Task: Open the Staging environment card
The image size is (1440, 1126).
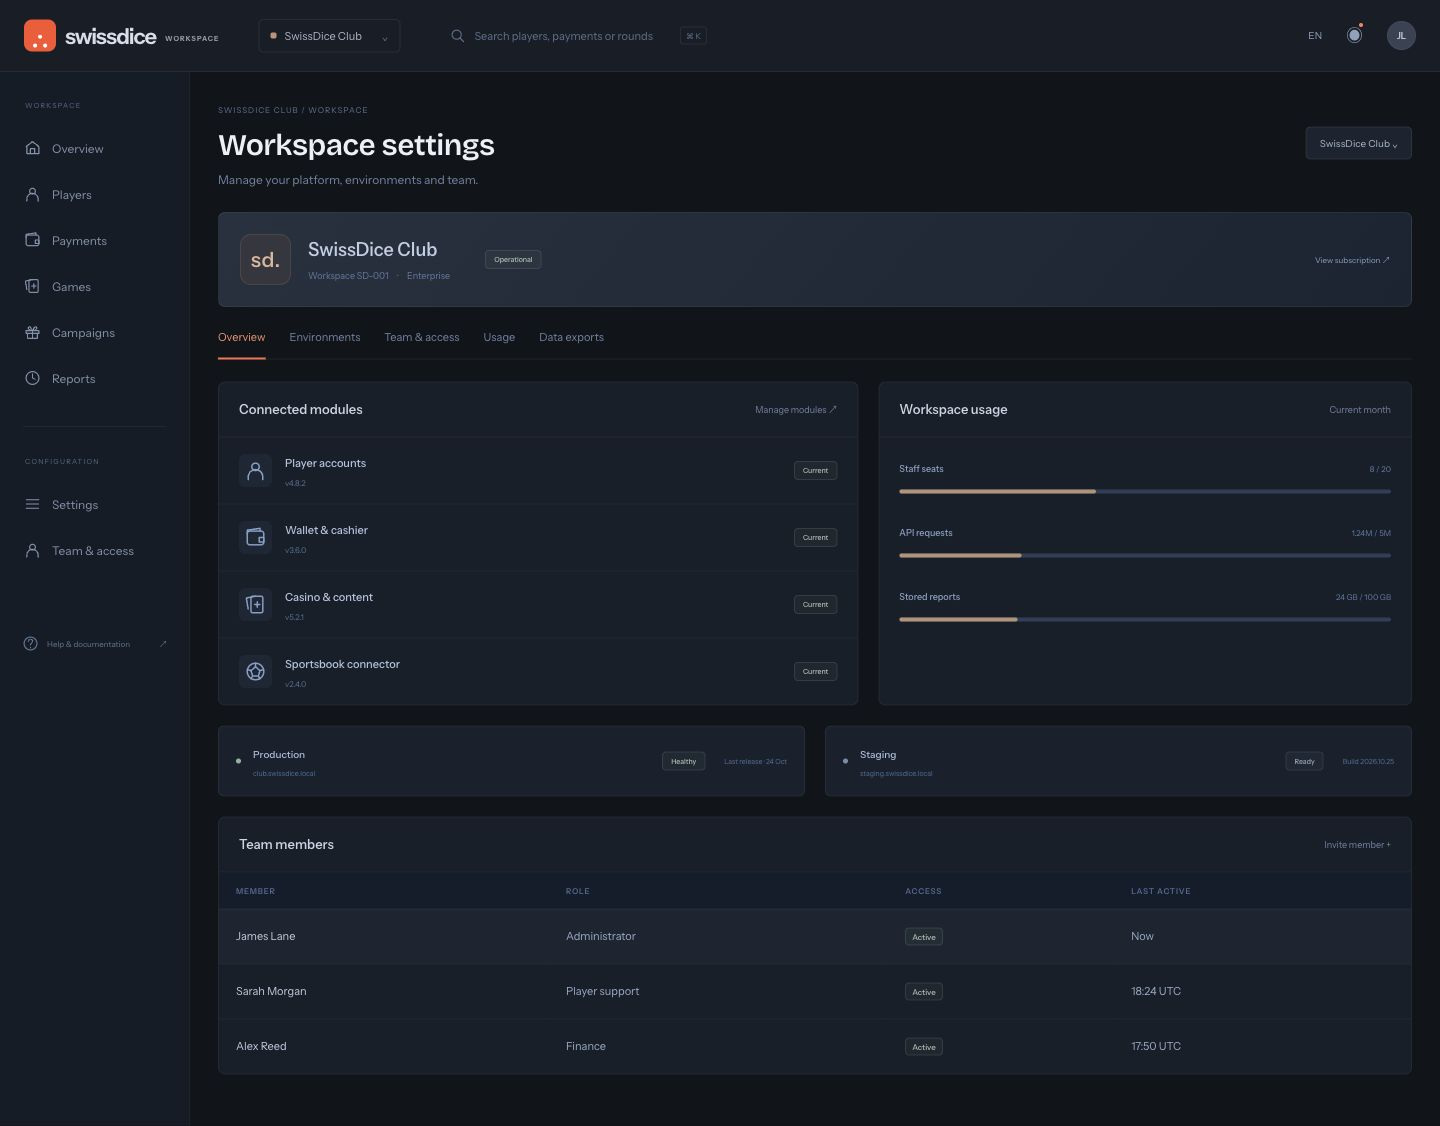Action: (x=1118, y=761)
